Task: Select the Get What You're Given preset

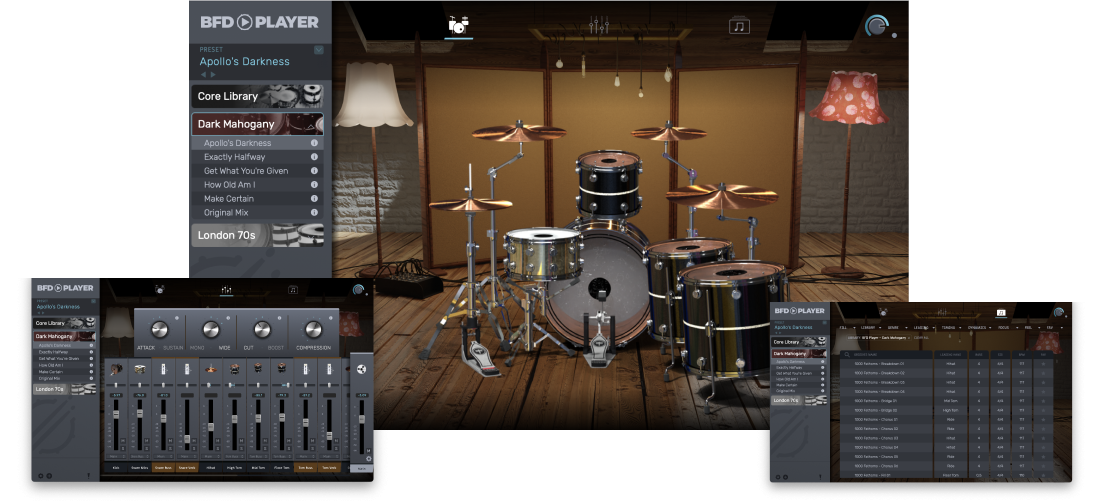Action: coord(246,171)
